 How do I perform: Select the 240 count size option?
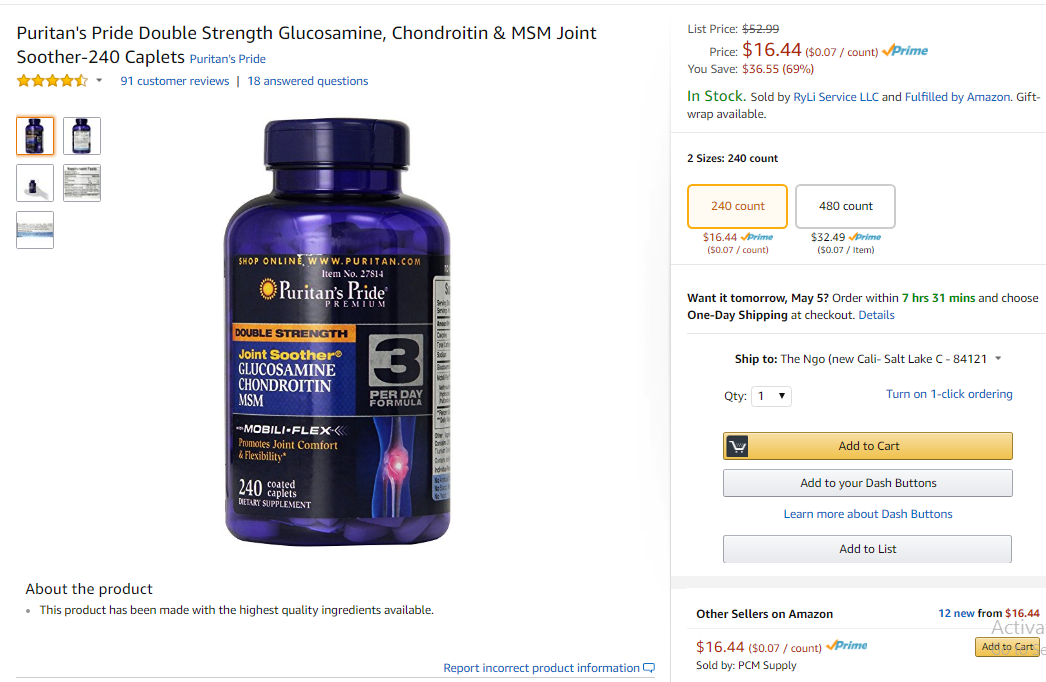[737, 206]
